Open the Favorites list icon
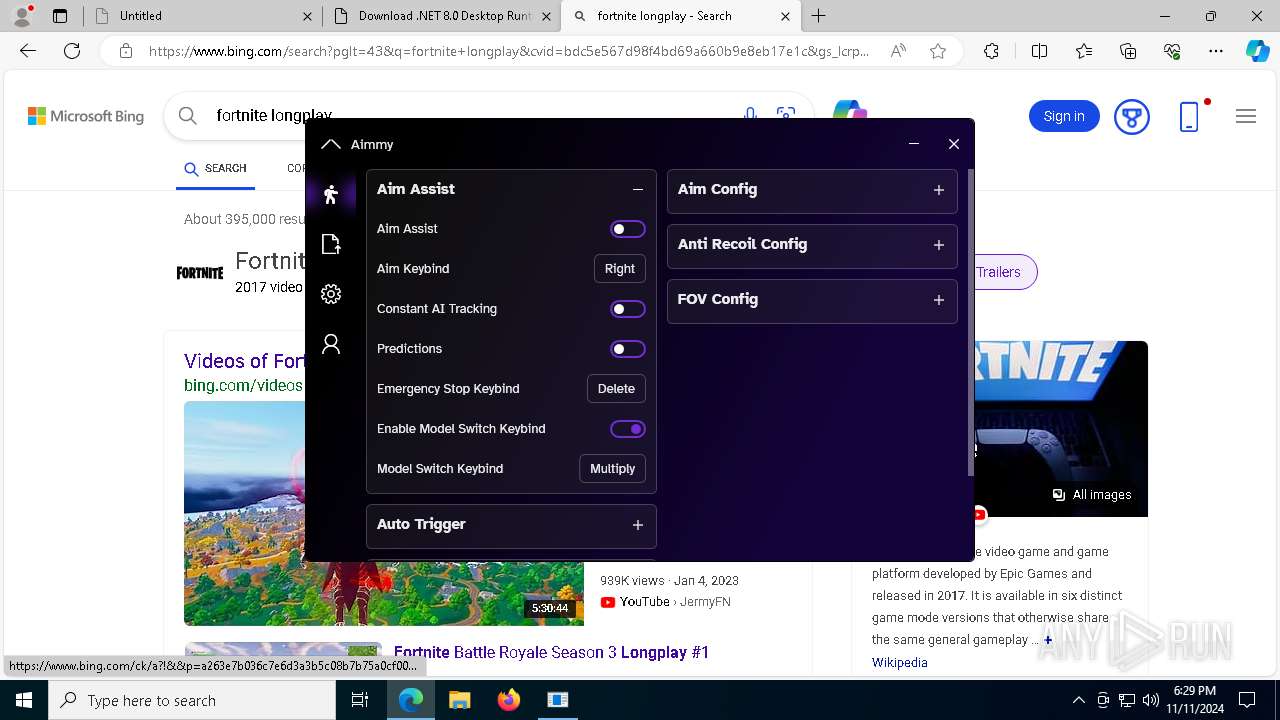The width and height of the screenshot is (1280, 720). tap(1084, 51)
